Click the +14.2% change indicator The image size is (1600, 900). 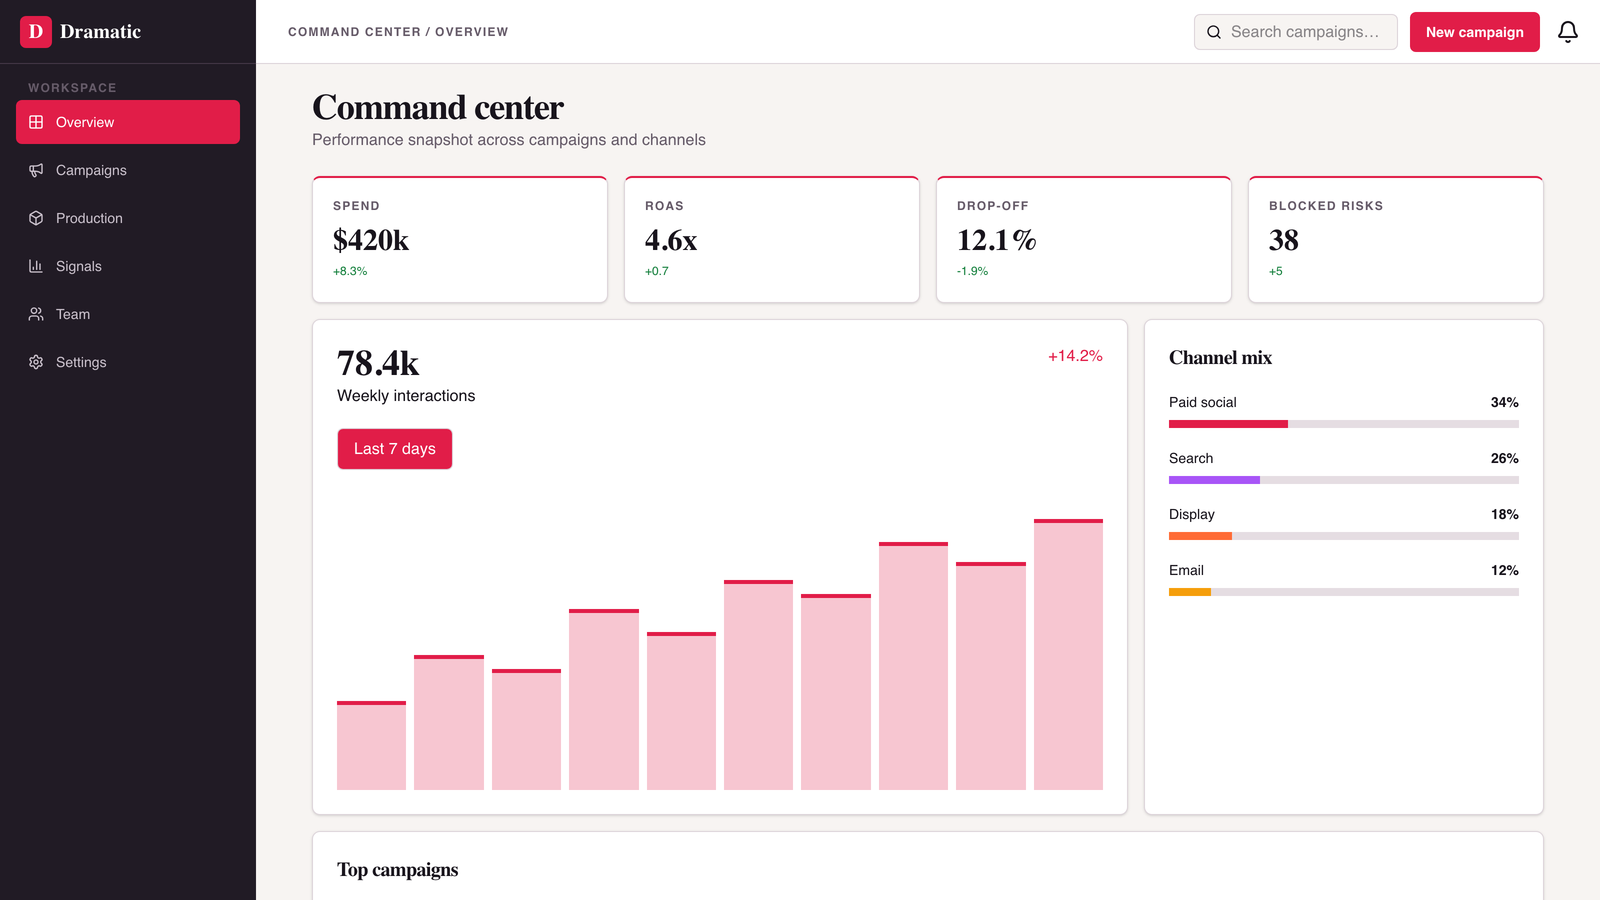pos(1075,356)
